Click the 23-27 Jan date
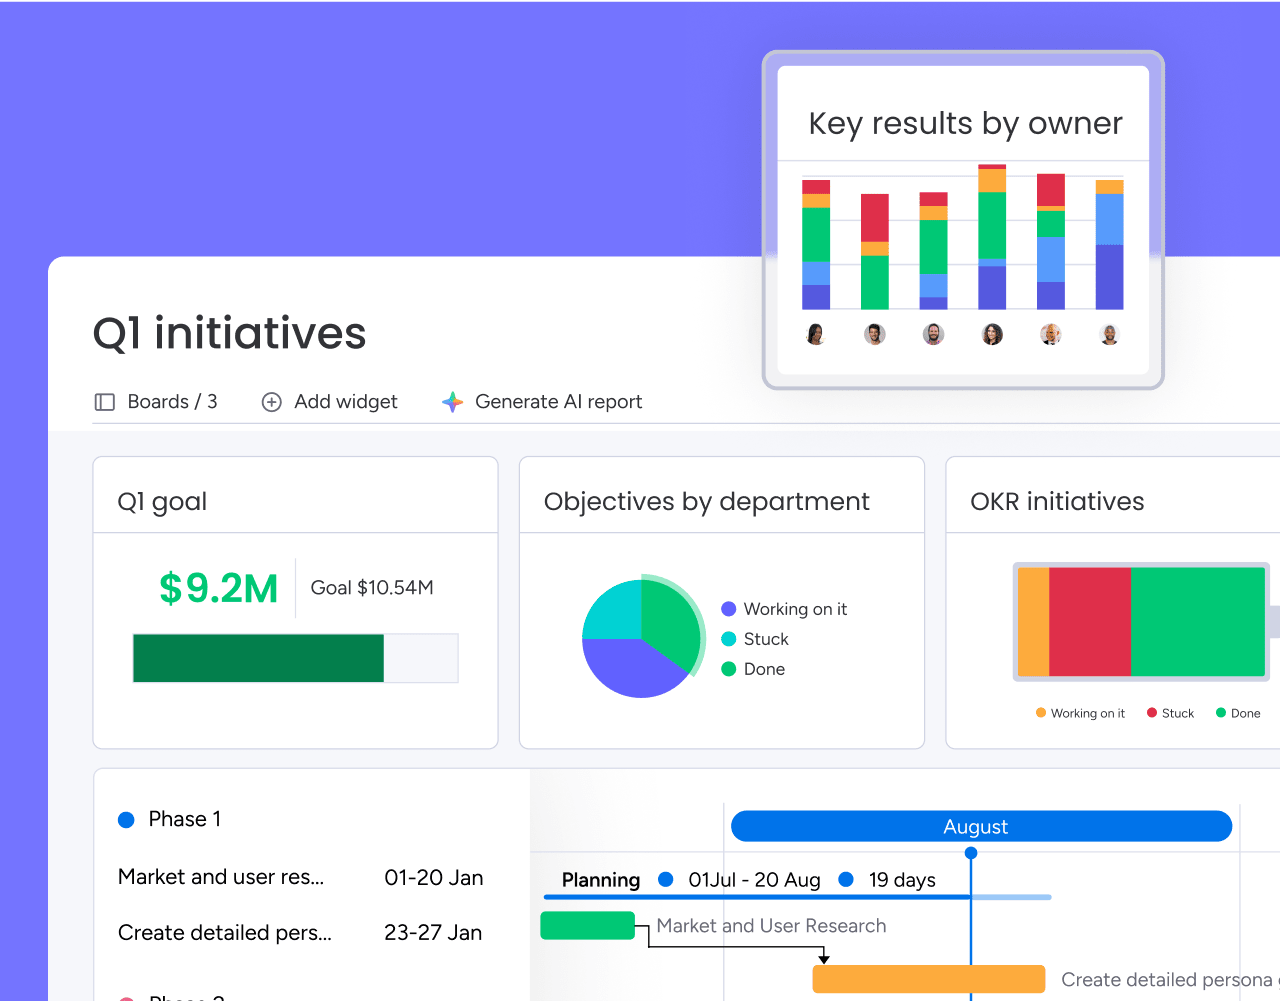This screenshot has height=1001, width=1280. [x=433, y=933]
